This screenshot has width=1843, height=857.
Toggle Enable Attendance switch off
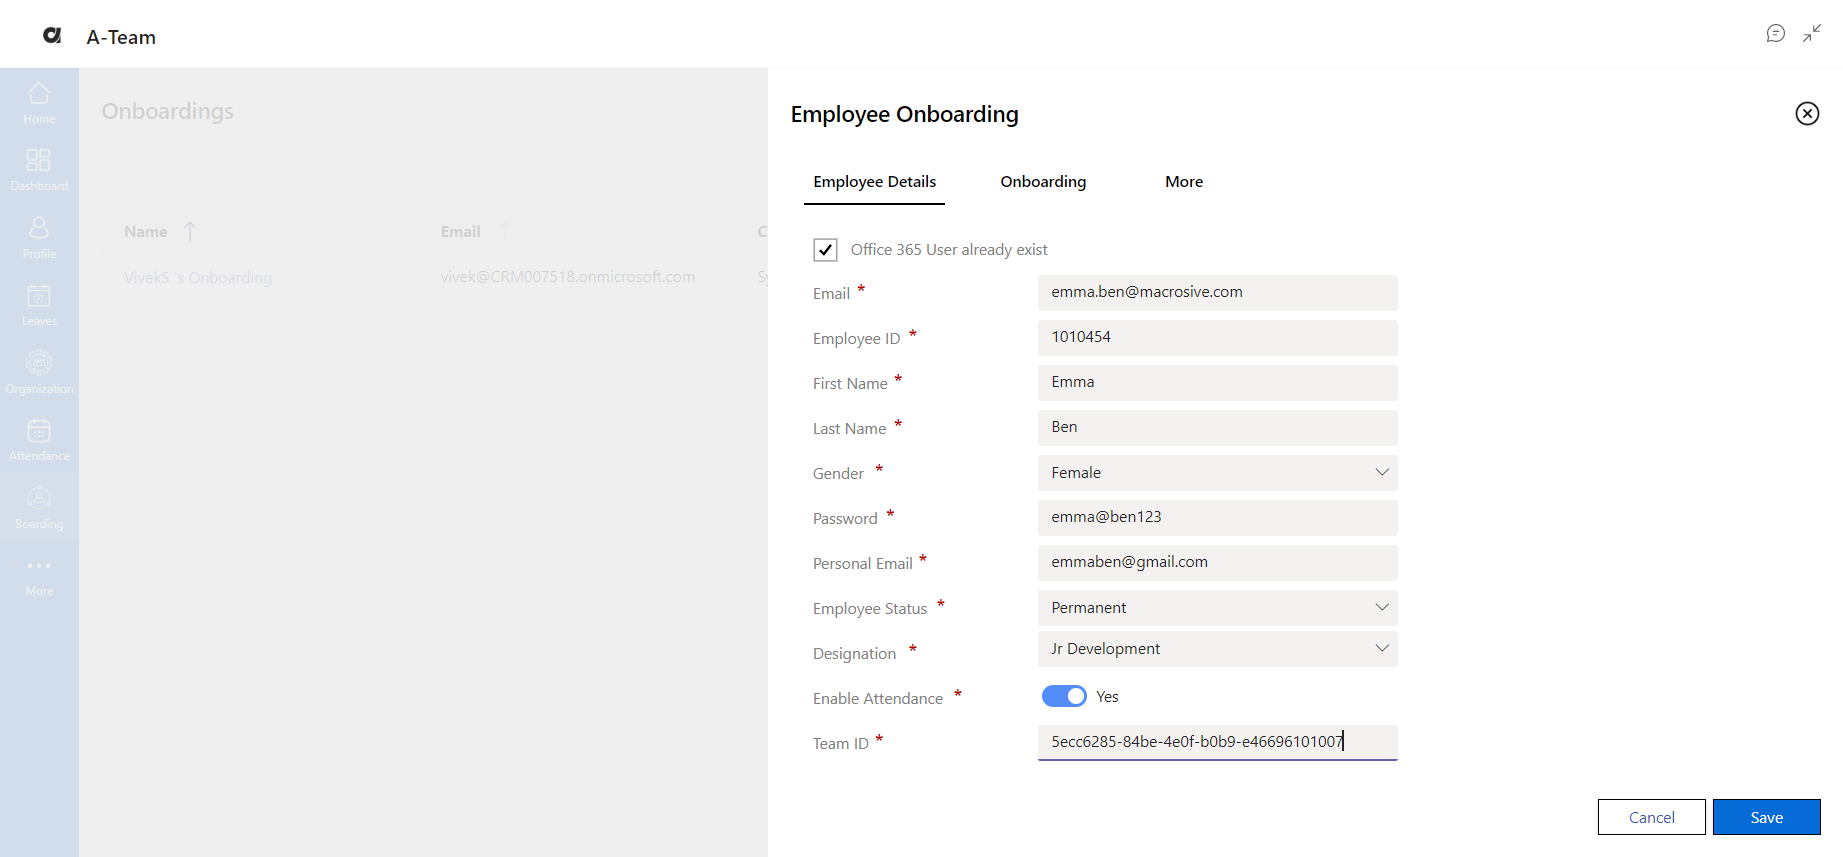click(1064, 696)
